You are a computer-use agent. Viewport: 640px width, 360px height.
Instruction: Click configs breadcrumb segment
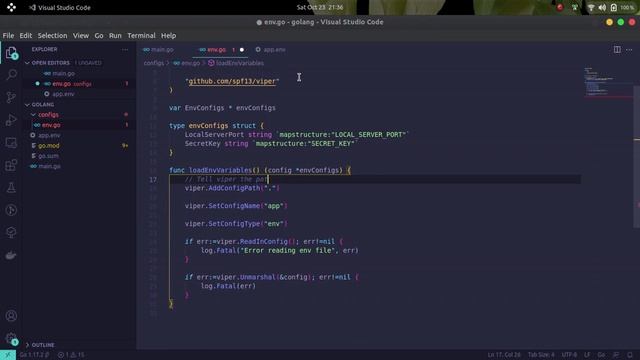153,63
